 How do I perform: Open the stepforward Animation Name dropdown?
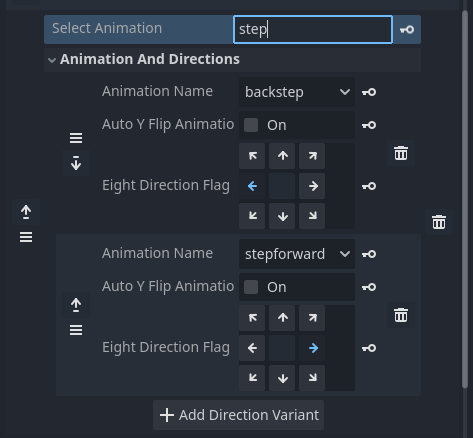(297, 254)
